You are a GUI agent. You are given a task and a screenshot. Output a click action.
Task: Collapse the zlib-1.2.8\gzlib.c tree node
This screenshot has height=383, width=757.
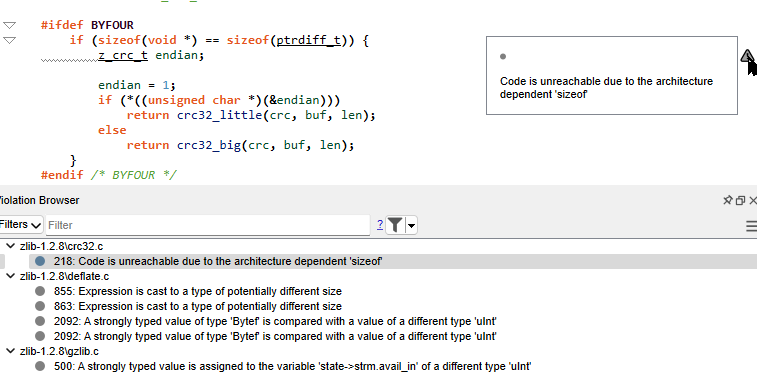coord(10,351)
